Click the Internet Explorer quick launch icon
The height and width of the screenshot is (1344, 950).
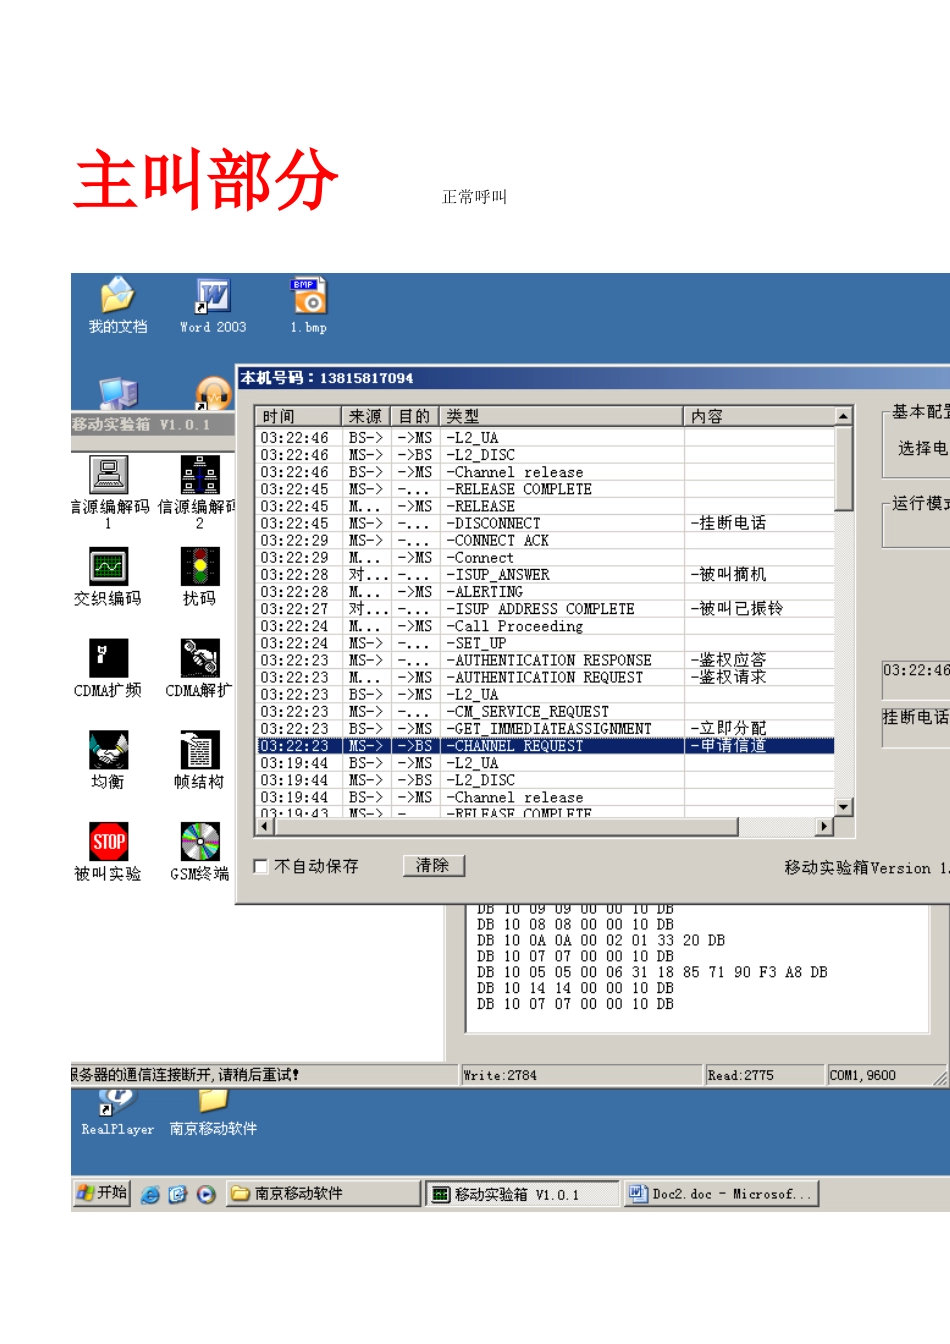pyautogui.click(x=150, y=1194)
